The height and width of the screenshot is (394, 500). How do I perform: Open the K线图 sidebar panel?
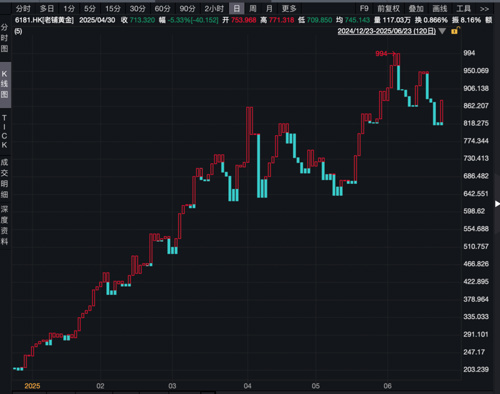(5, 84)
